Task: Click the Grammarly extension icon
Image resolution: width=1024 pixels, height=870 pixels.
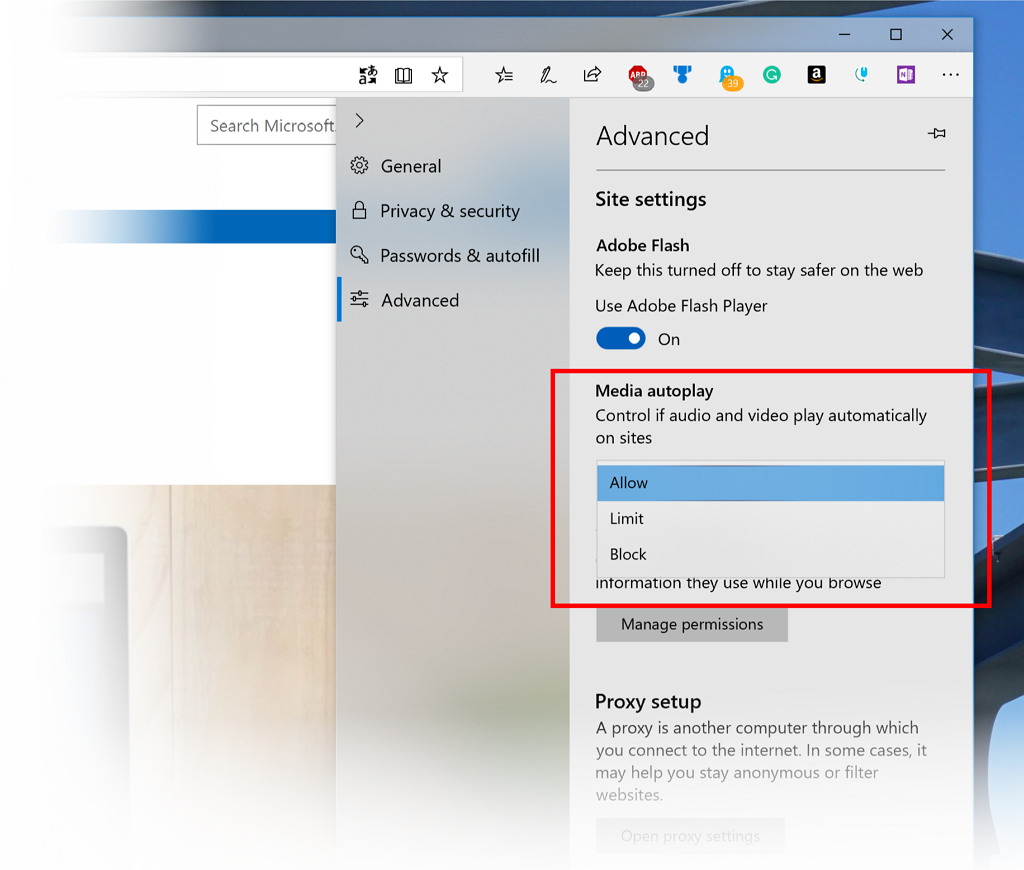Action: click(772, 75)
